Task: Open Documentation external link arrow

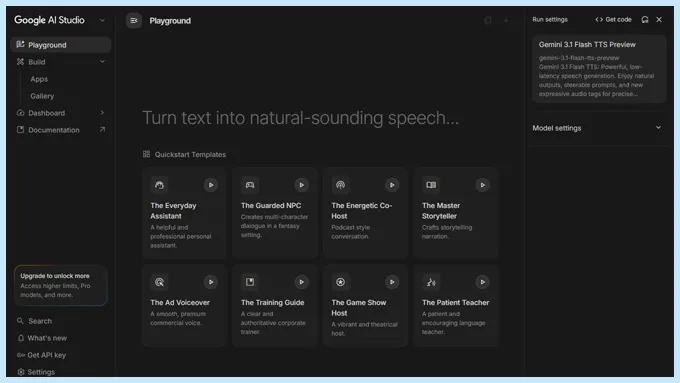Action: tap(102, 129)
